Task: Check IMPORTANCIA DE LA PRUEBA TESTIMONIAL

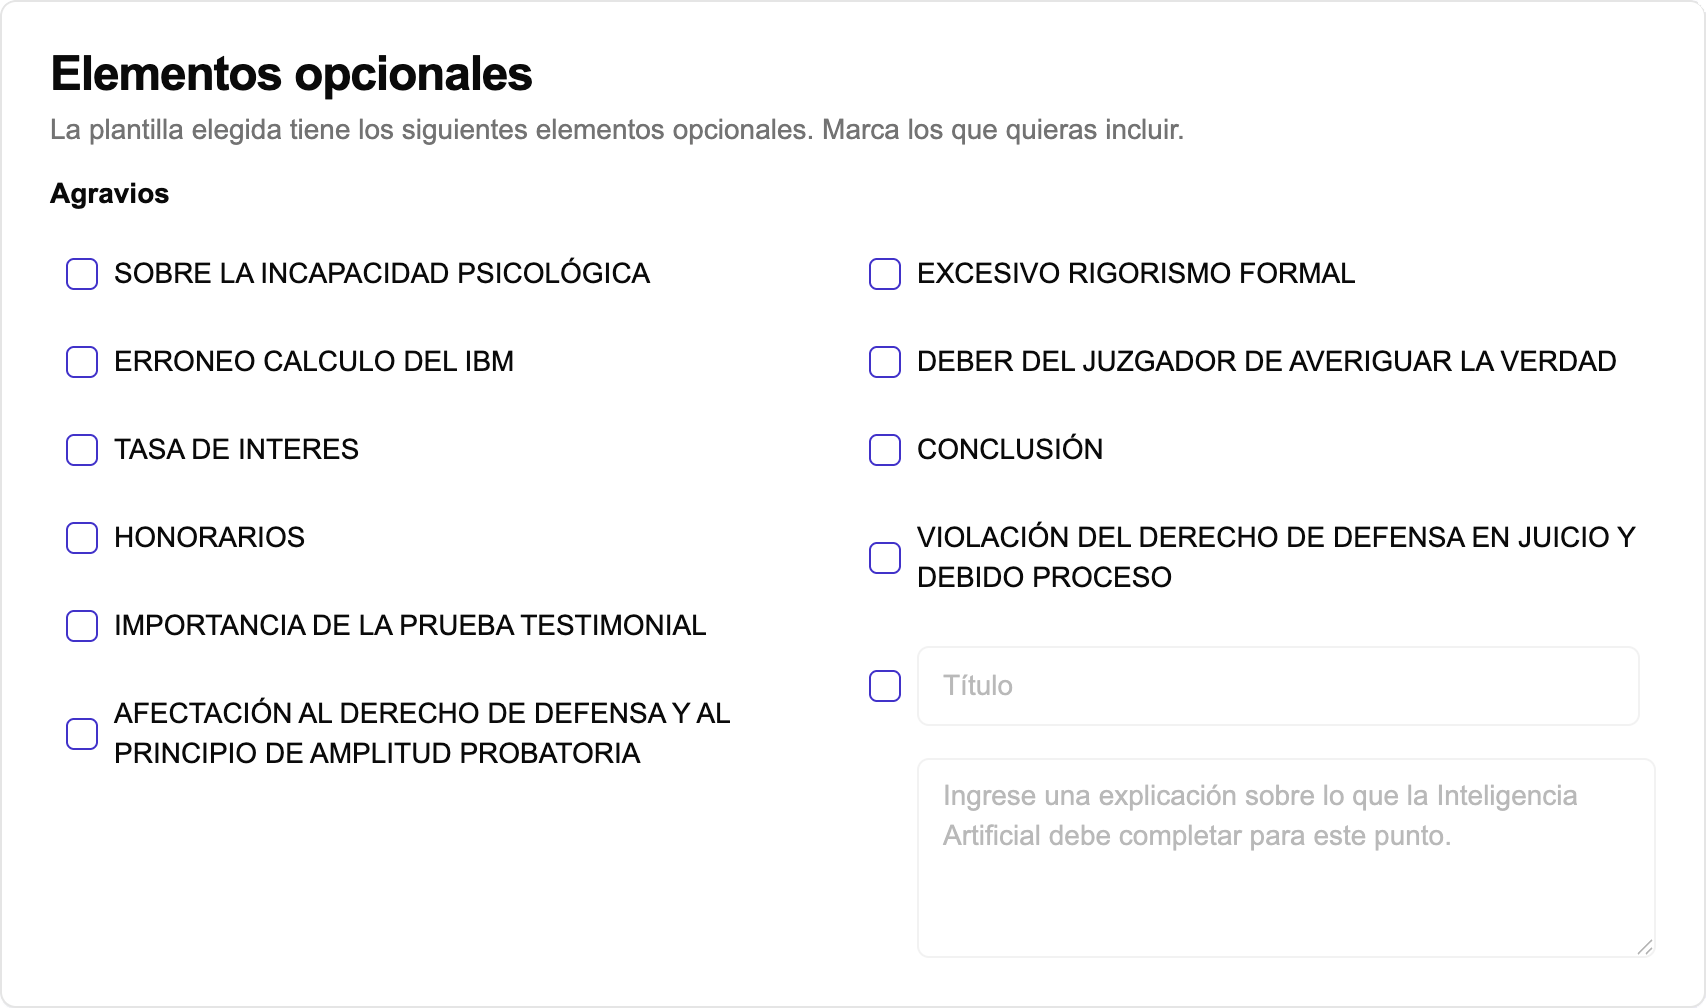Action: 82,626
